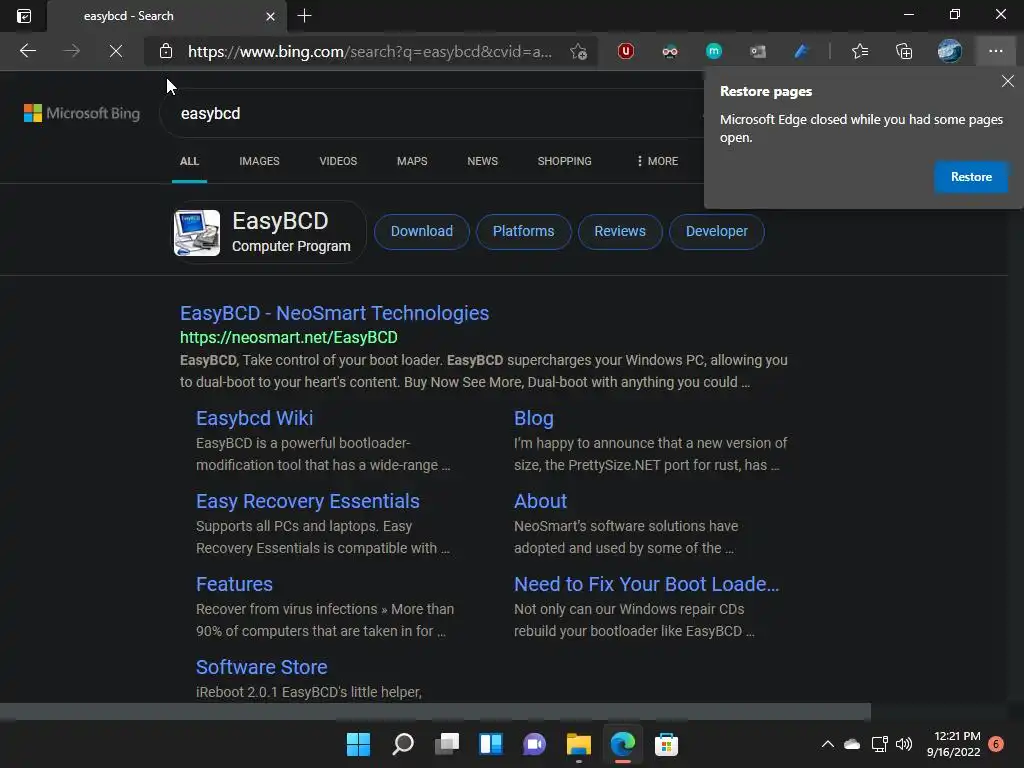Focus the Bing search box with easybcd

[x=431, y=113]
